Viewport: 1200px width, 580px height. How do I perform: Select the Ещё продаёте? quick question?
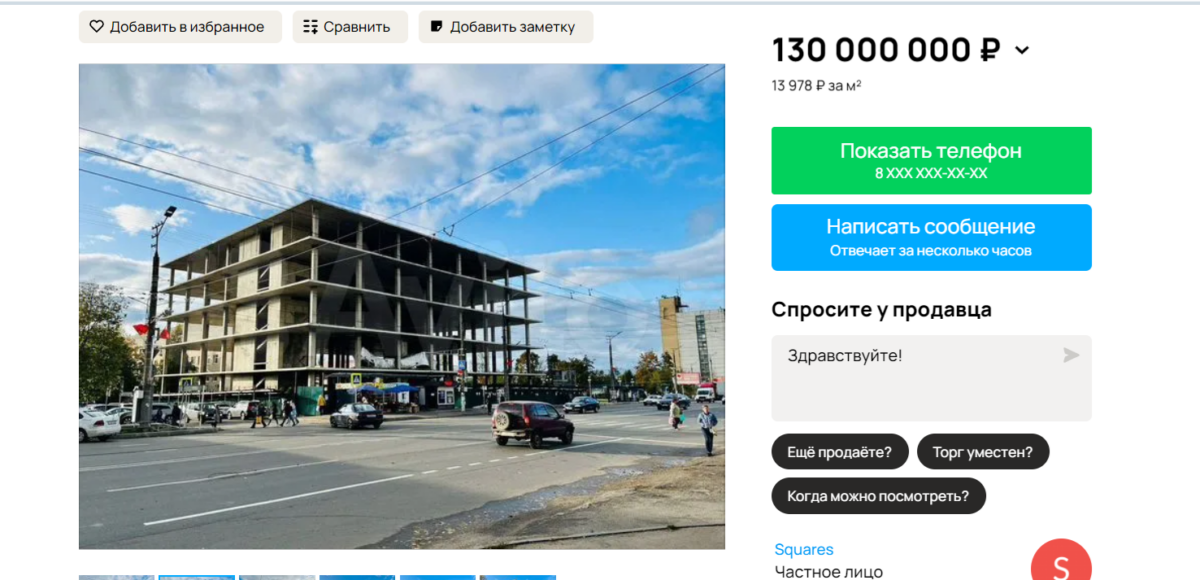pyautogui.click(x=839, y=452)
